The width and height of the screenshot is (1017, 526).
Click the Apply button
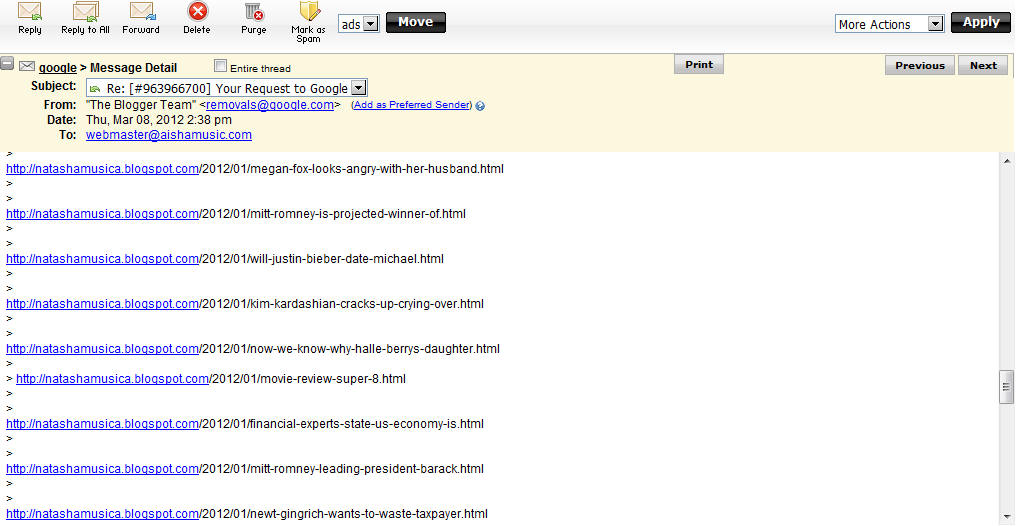981,22
